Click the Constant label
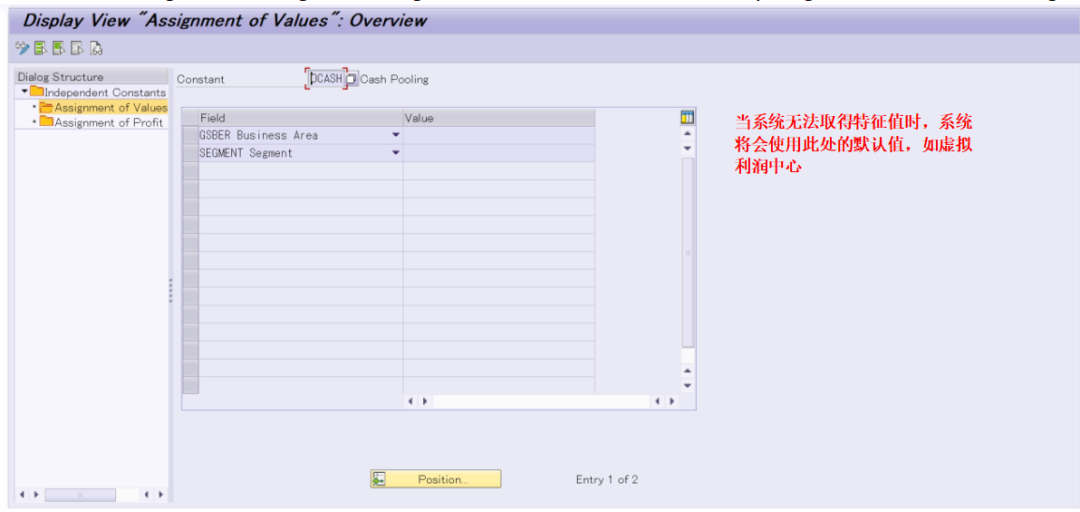Screen dimensions: 1080x512 coord(200,79)
